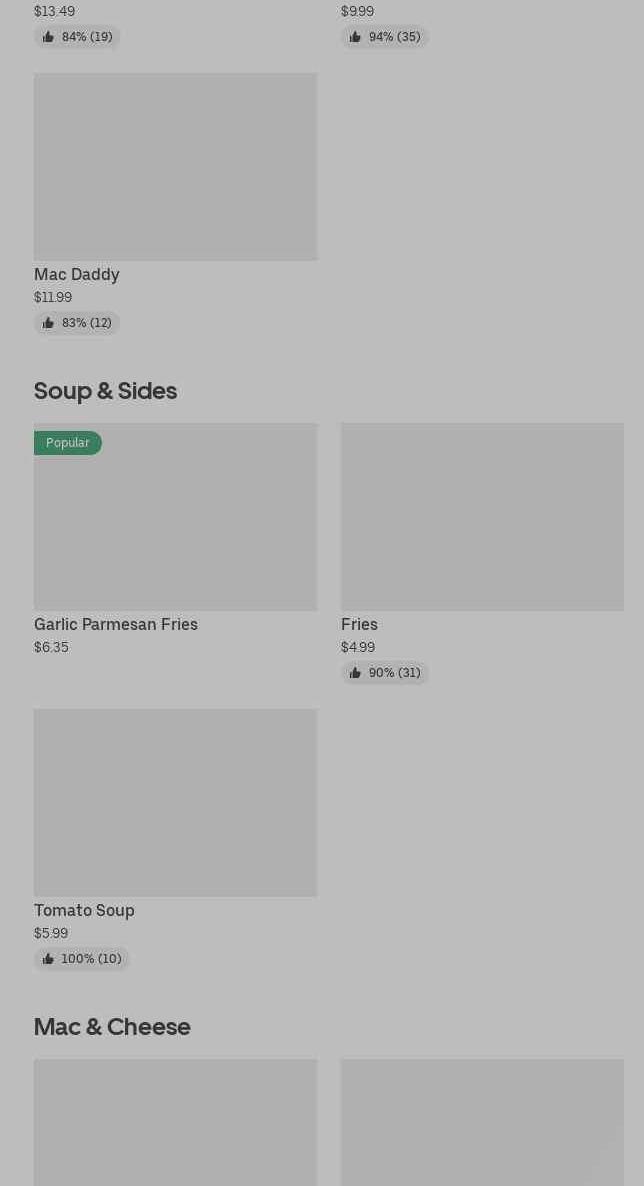Select the Fries item photo

pyautogui.click(x=482, y=516)
